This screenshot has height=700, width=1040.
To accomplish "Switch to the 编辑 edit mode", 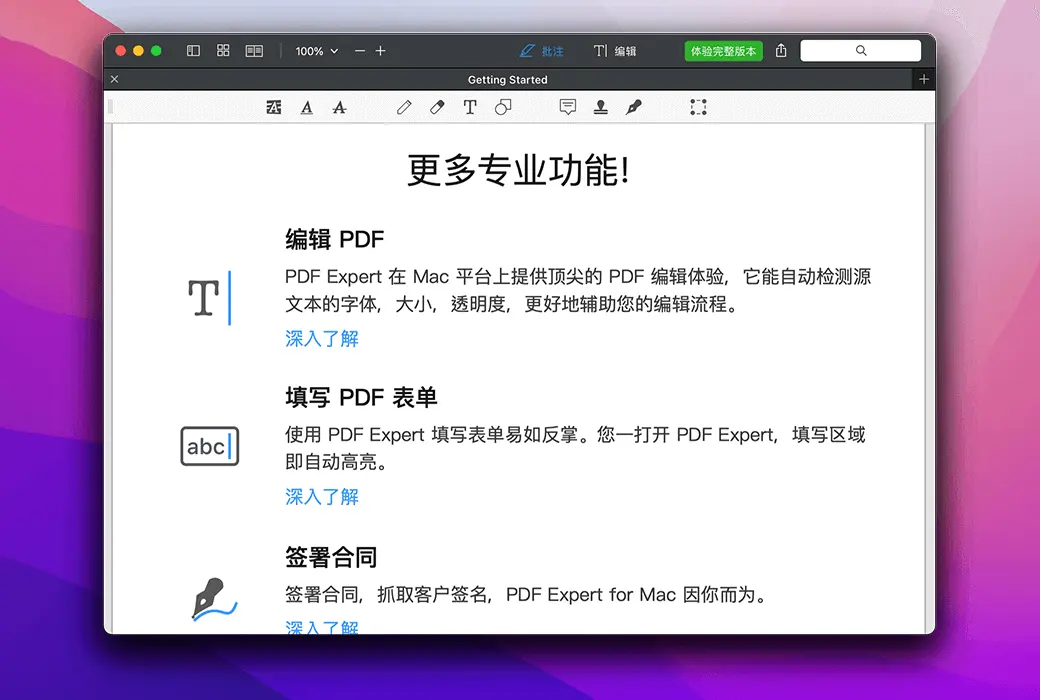I will [614, 51].
